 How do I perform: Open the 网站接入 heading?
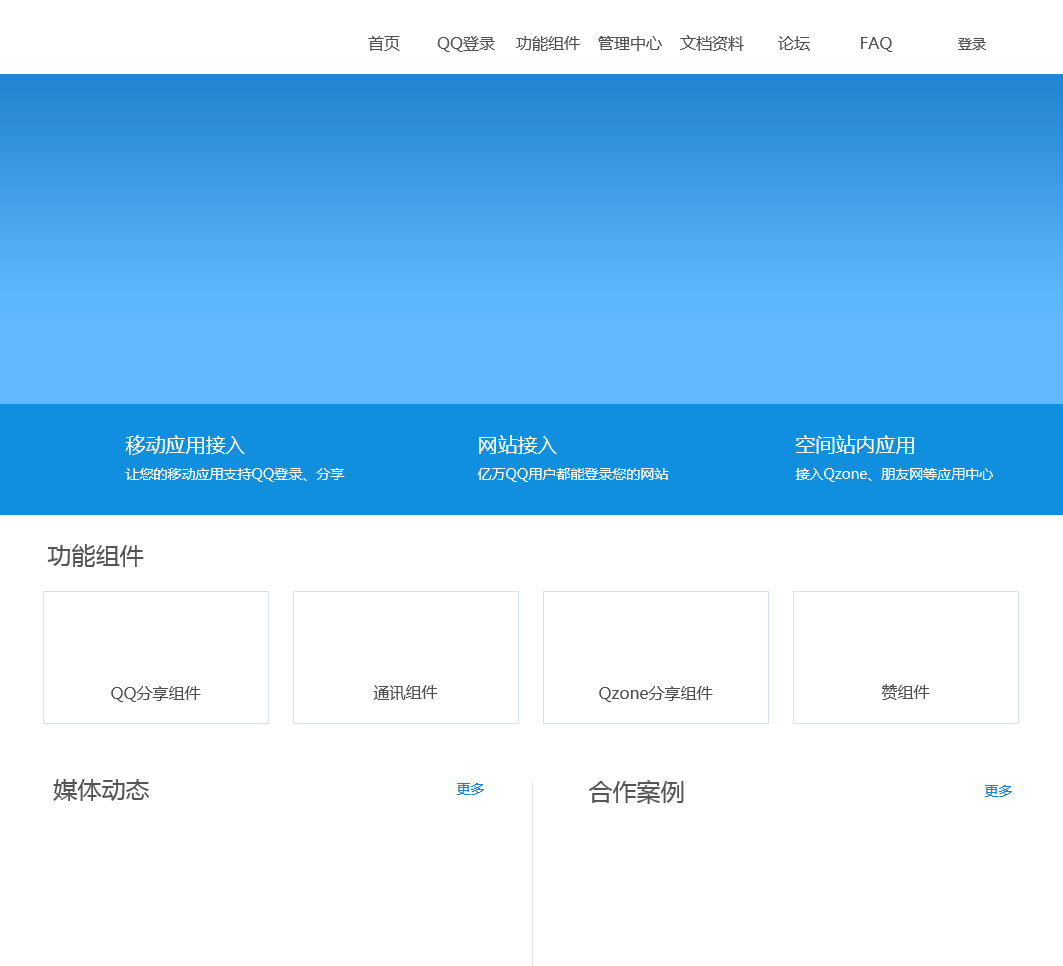pyautogui.click(x=517, y=445)
